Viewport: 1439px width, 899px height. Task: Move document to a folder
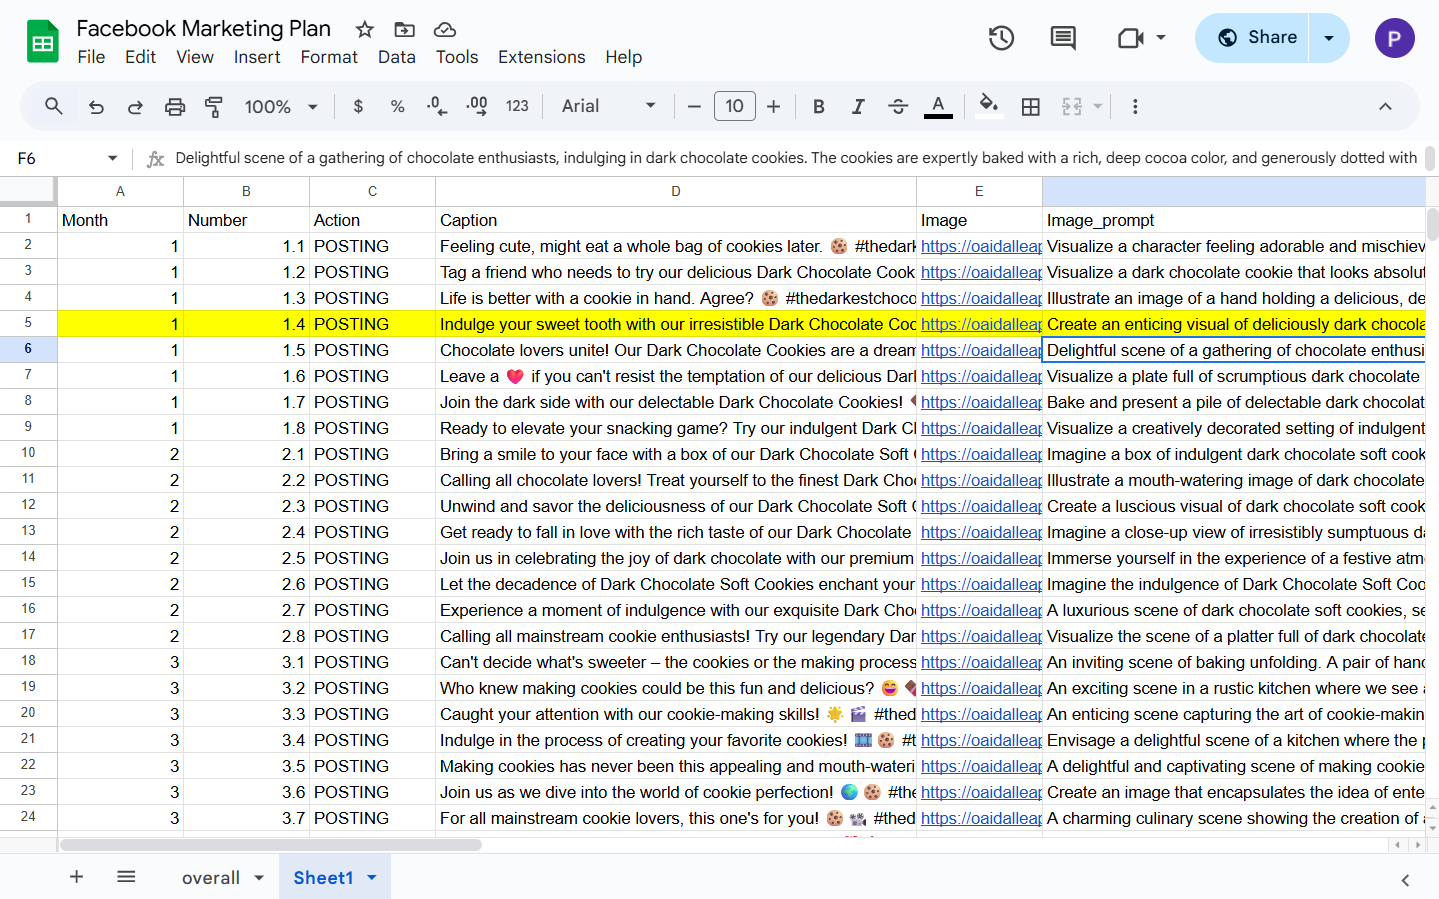click(x=405, y=29)
